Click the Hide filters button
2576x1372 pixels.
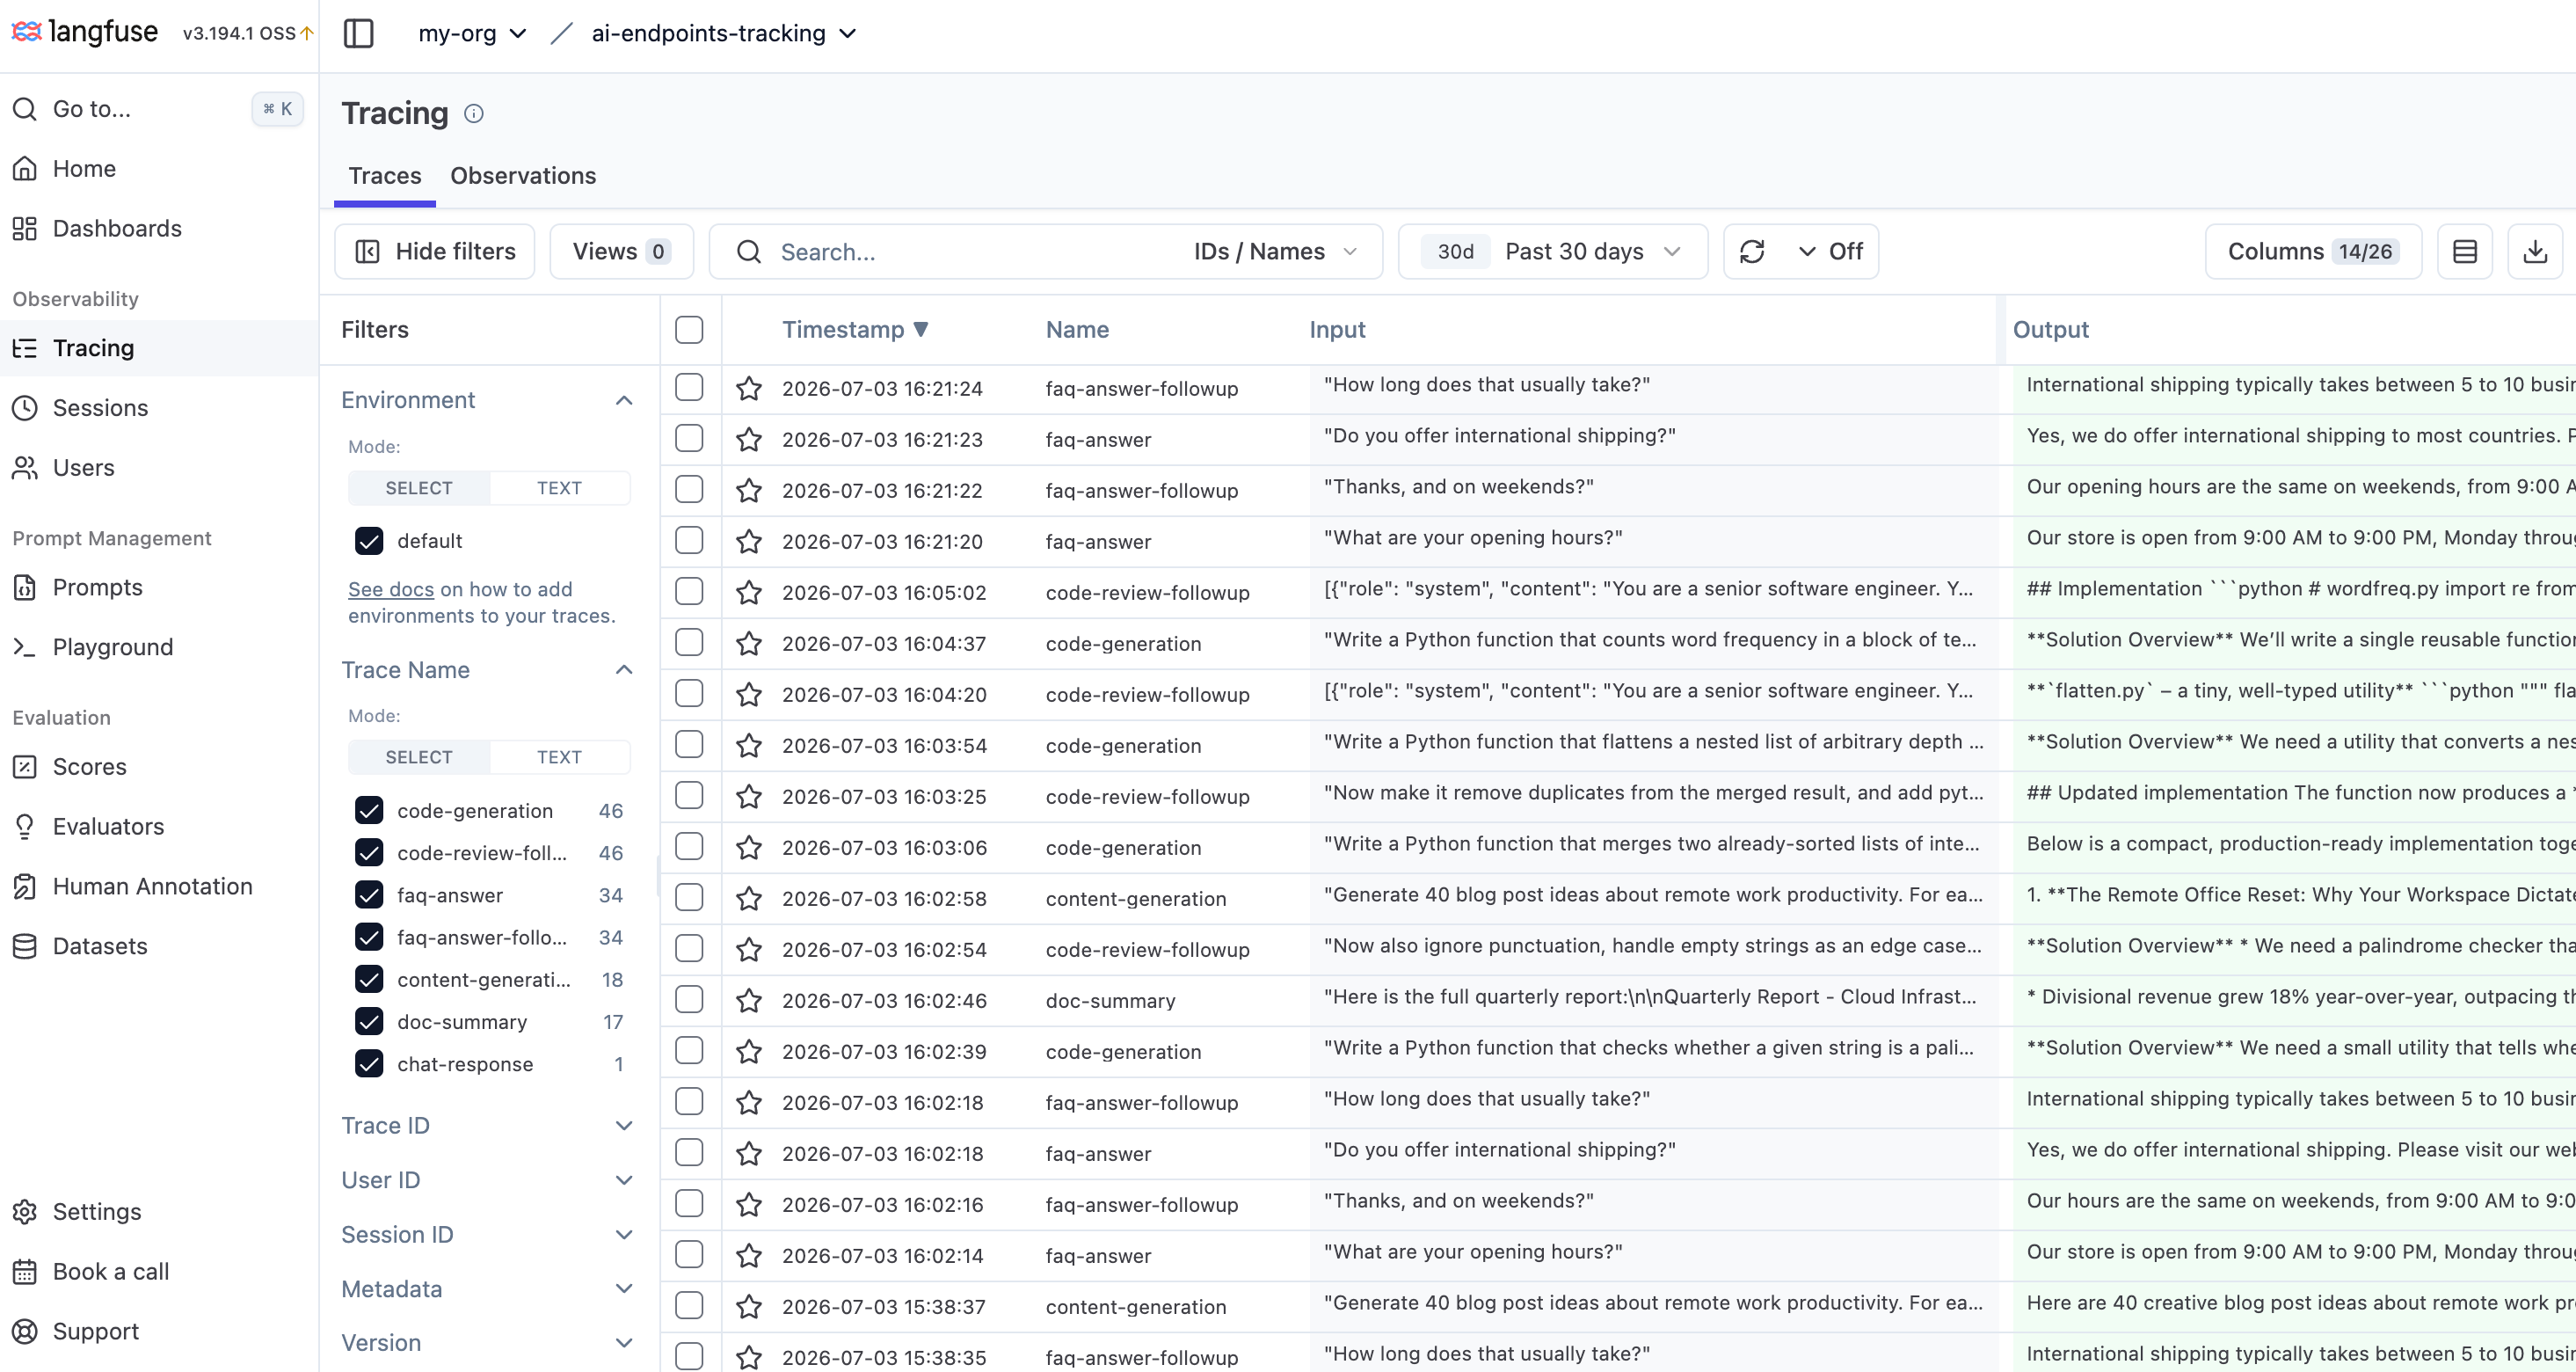tap(435, 252)
